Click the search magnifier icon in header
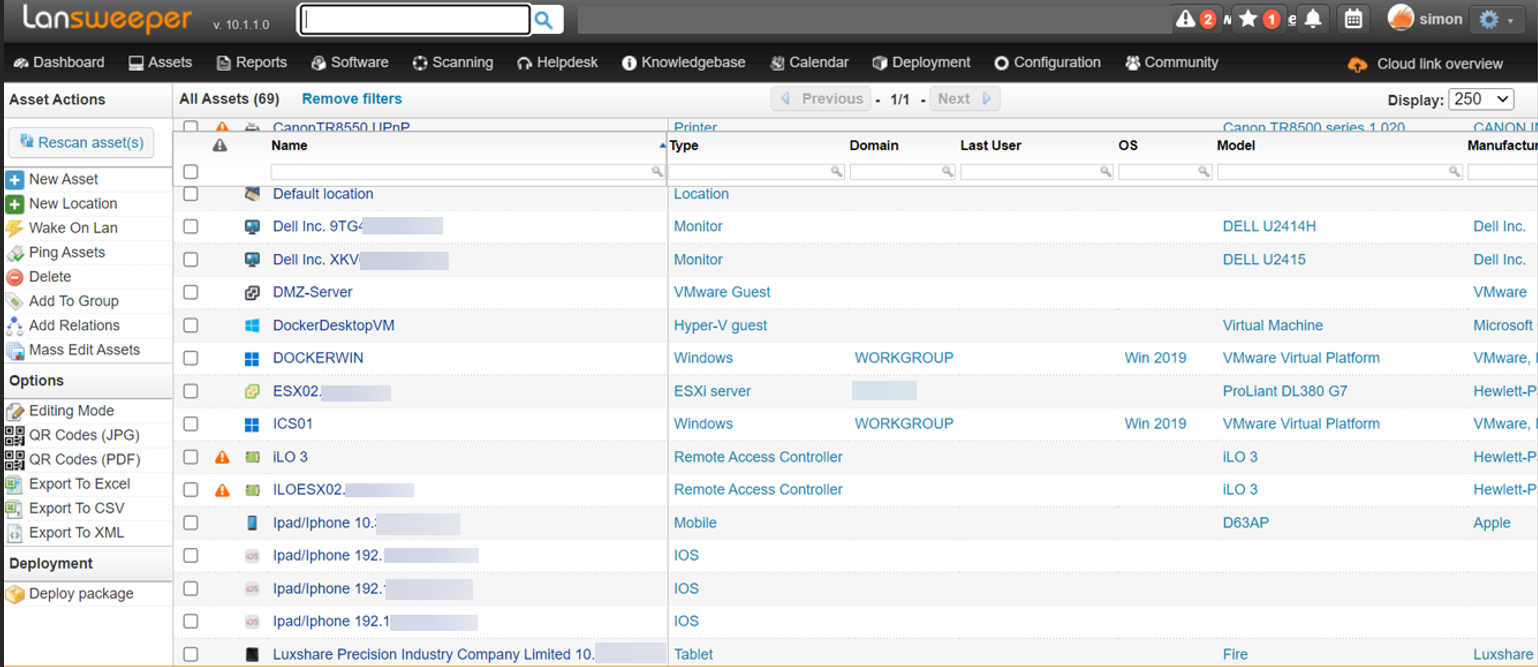 tap(545, 19)
